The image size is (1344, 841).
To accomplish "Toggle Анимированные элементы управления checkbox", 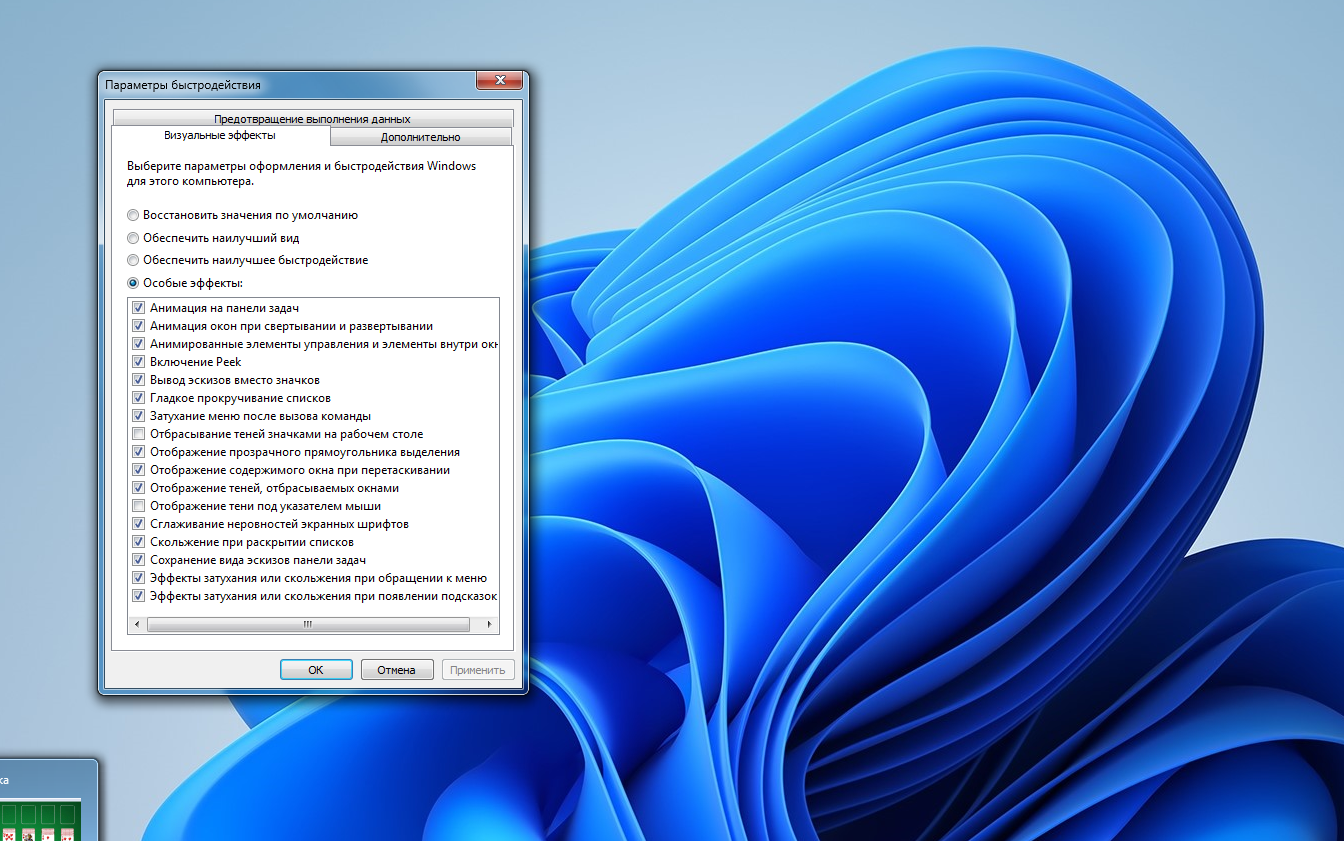I will tap(138, 344).
